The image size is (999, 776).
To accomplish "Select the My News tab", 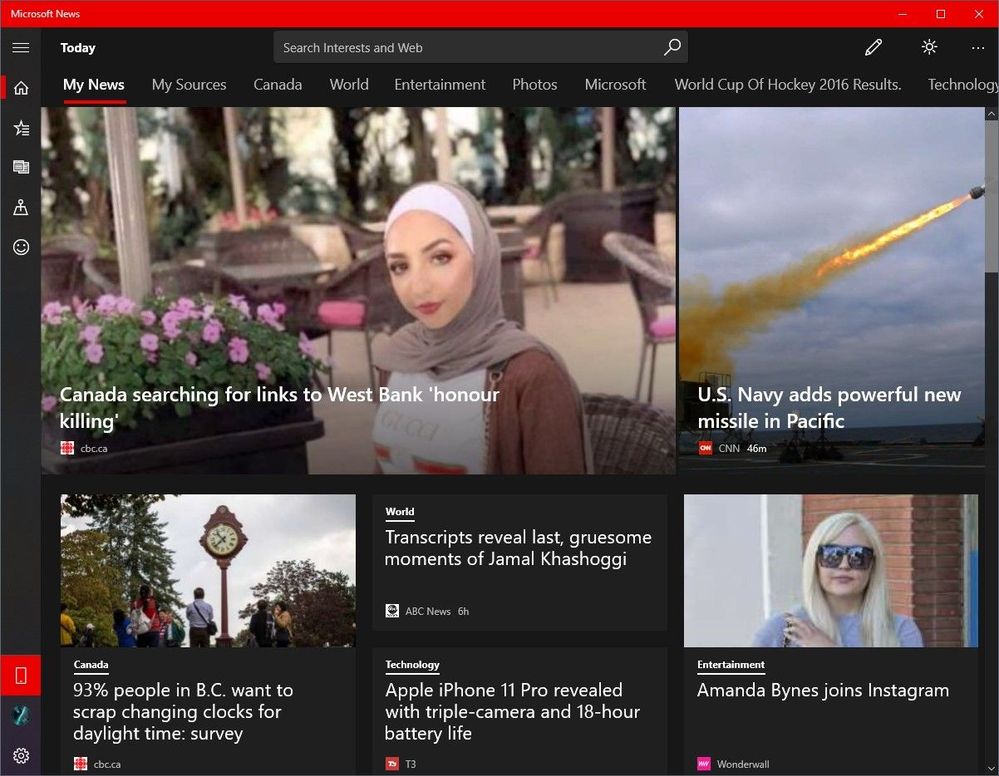I will (94, 85).
